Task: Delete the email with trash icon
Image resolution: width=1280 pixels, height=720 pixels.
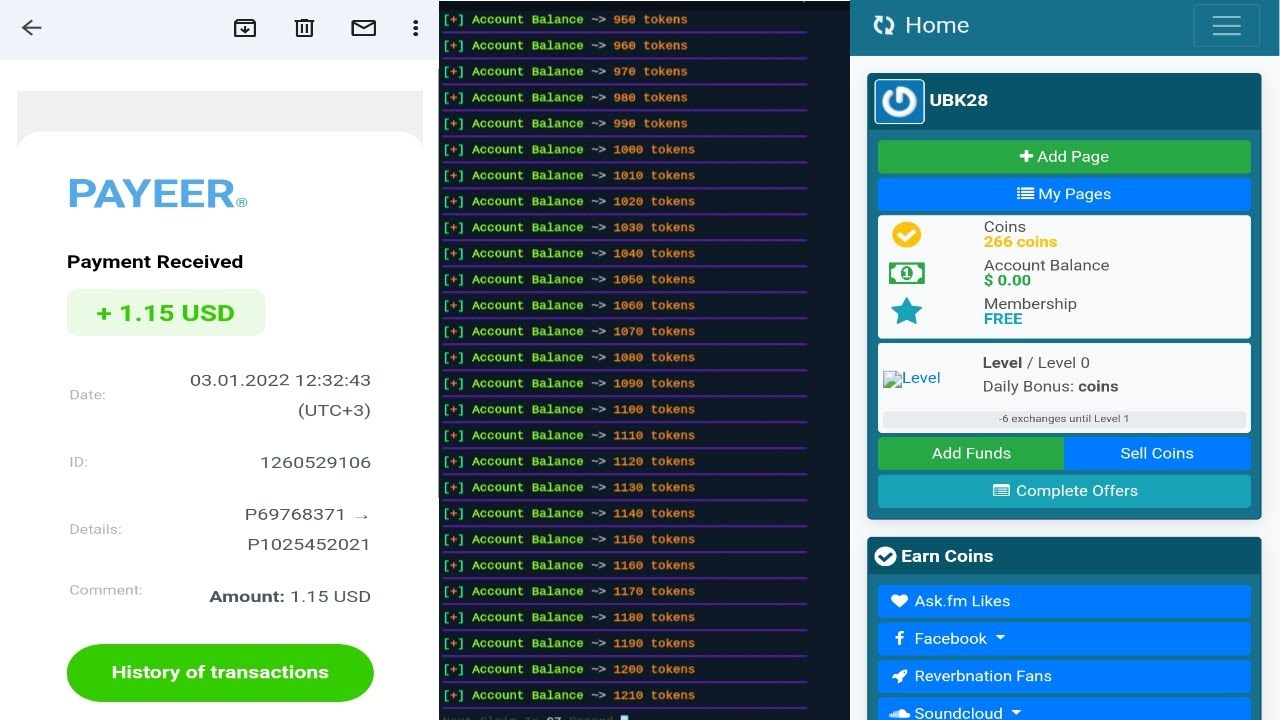Action: tap(305, 28)
